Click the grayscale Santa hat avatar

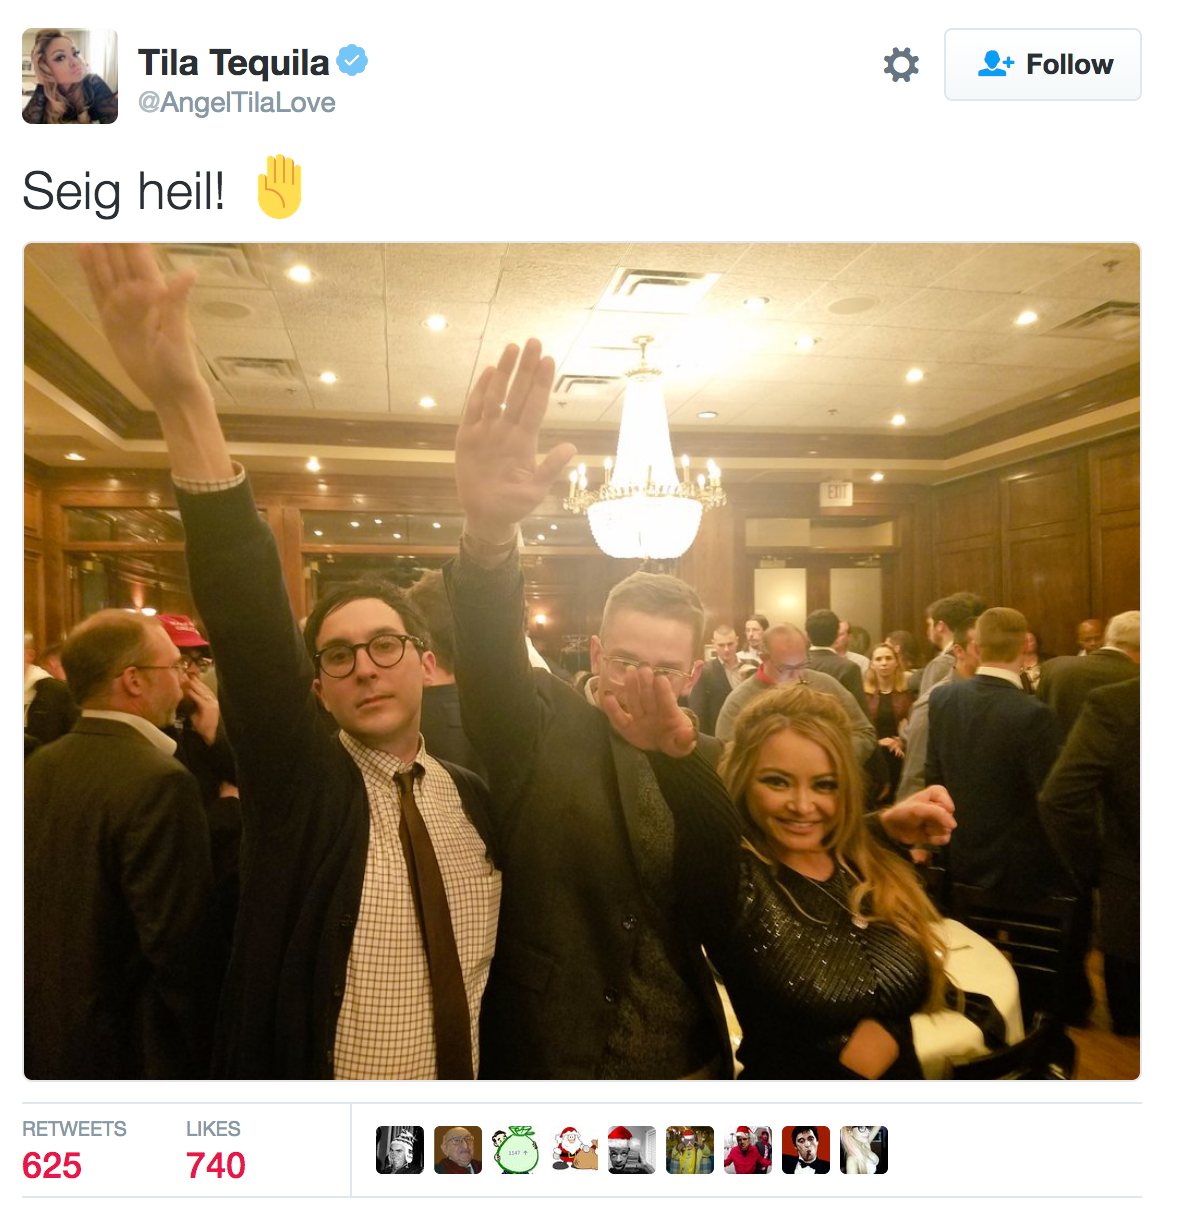(632, 1150)
